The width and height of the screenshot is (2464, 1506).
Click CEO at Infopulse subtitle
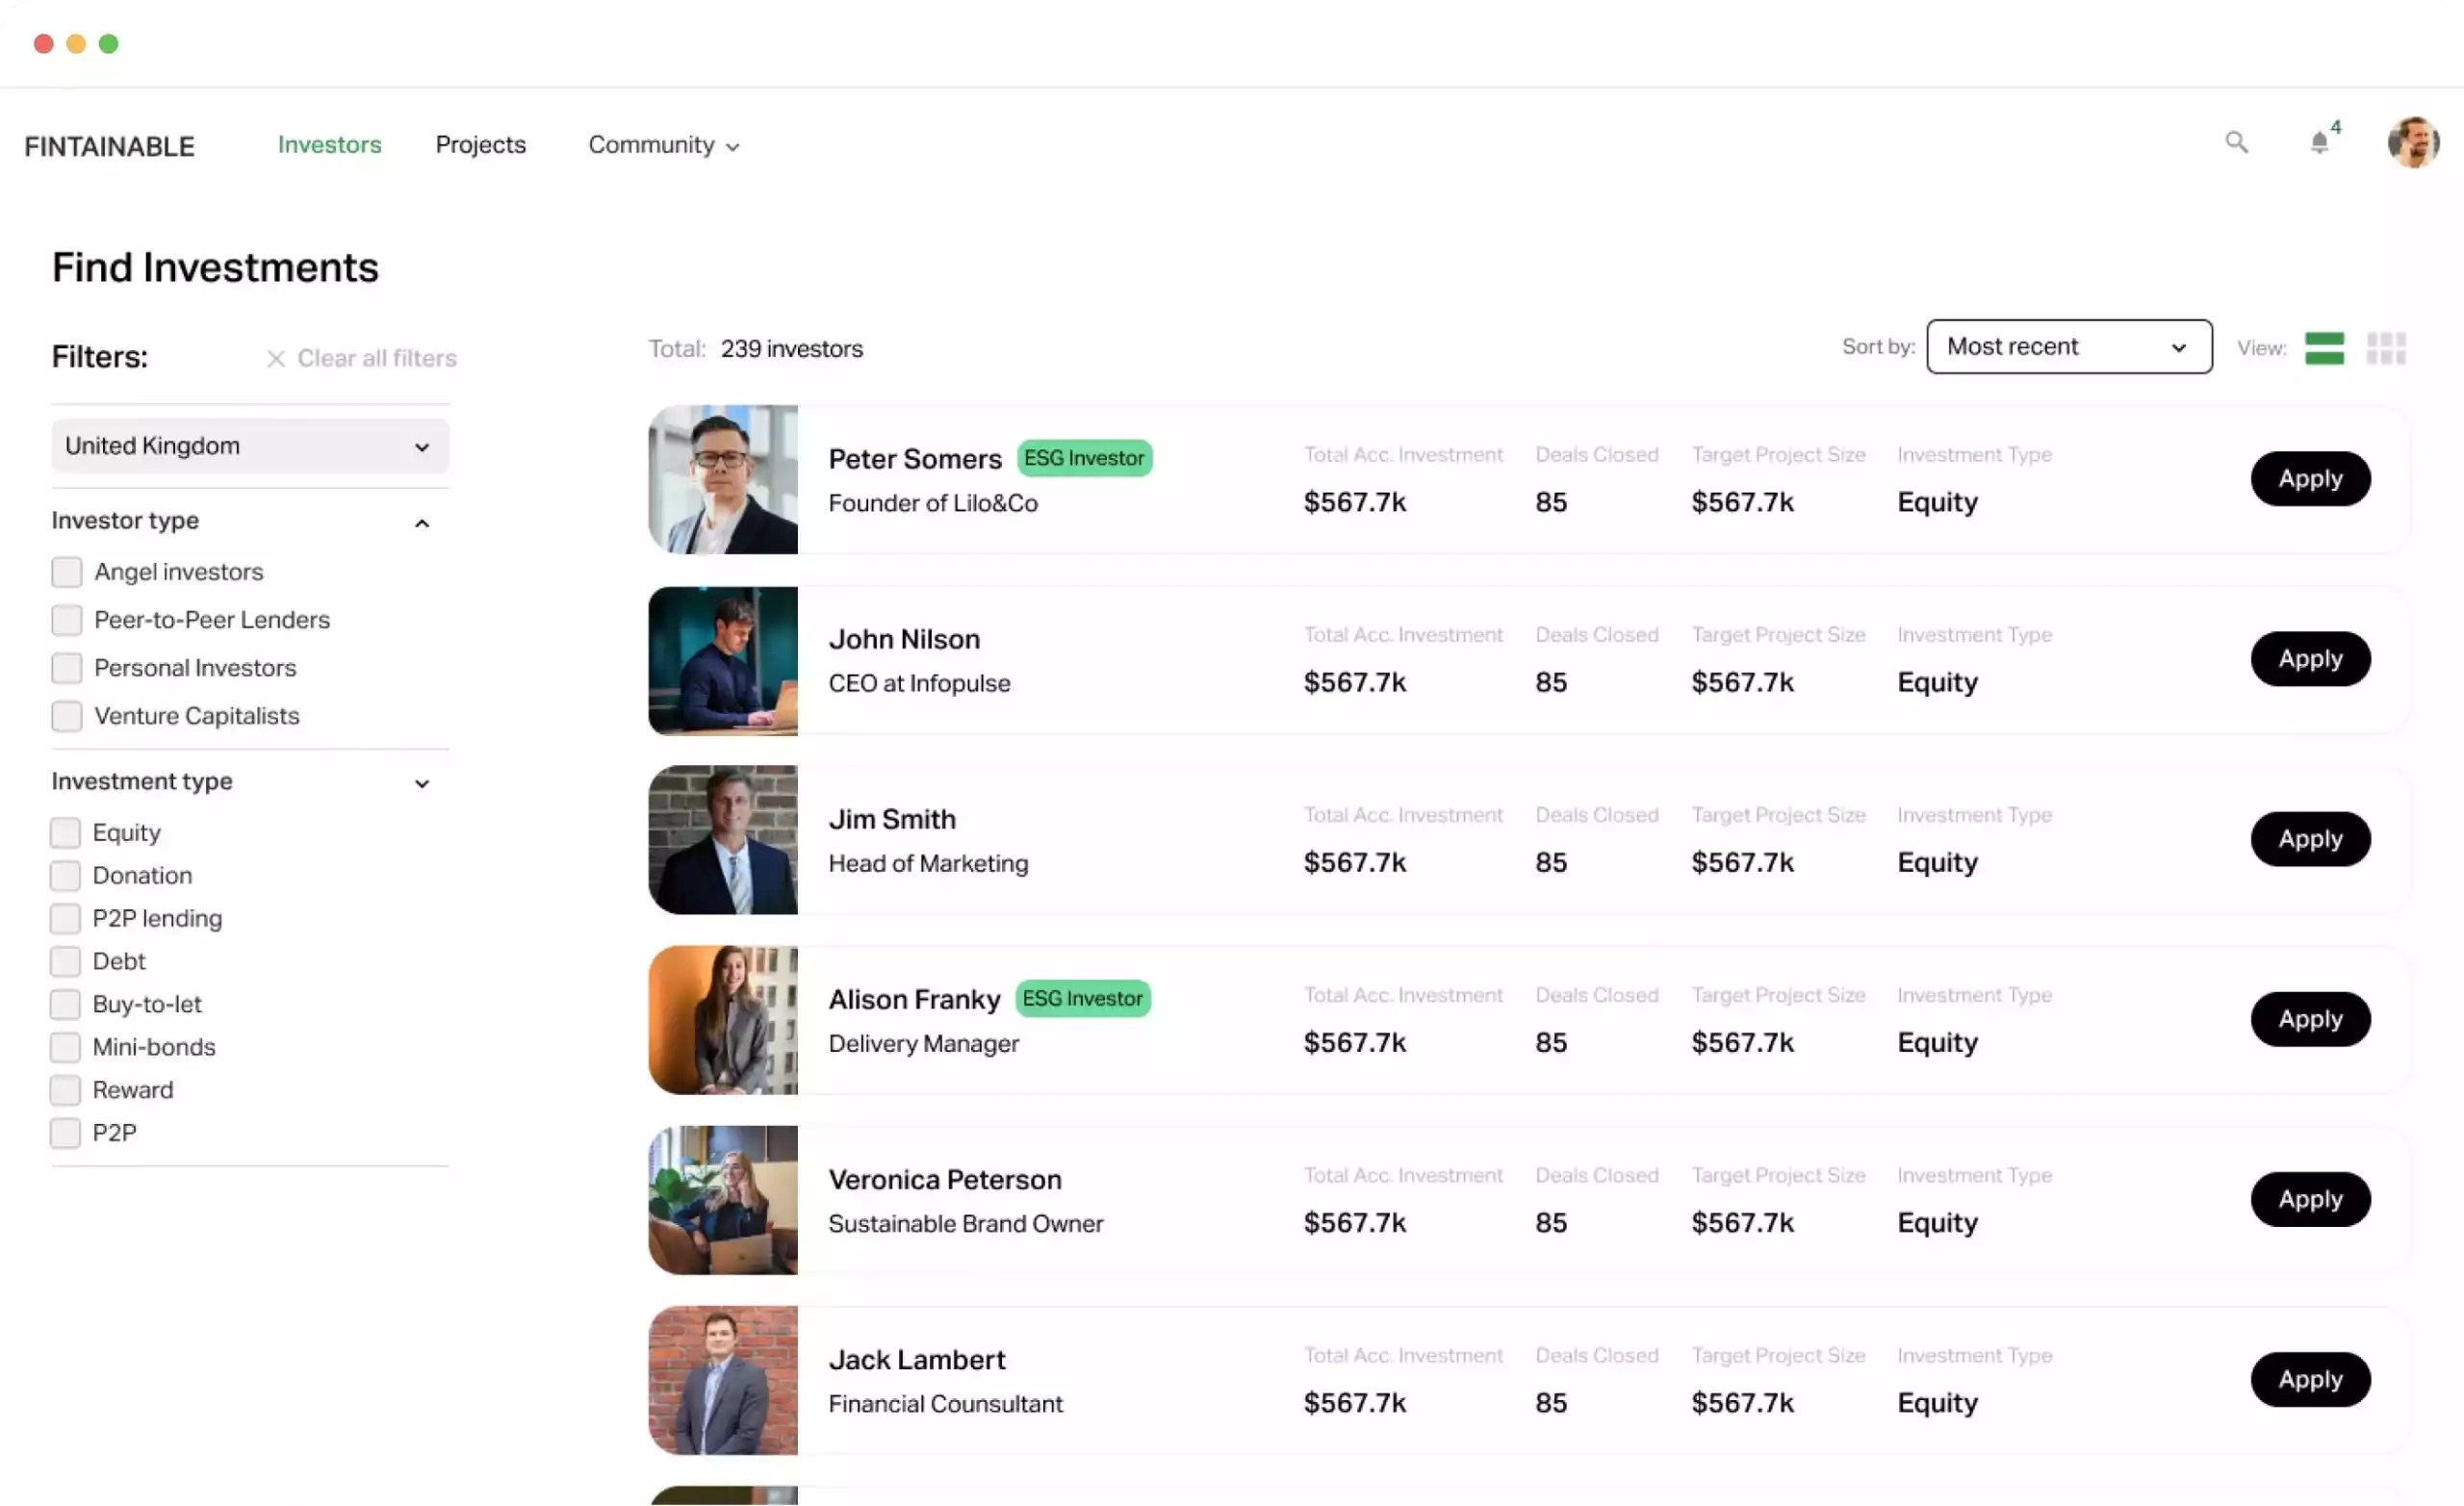(x=919, y=683)
